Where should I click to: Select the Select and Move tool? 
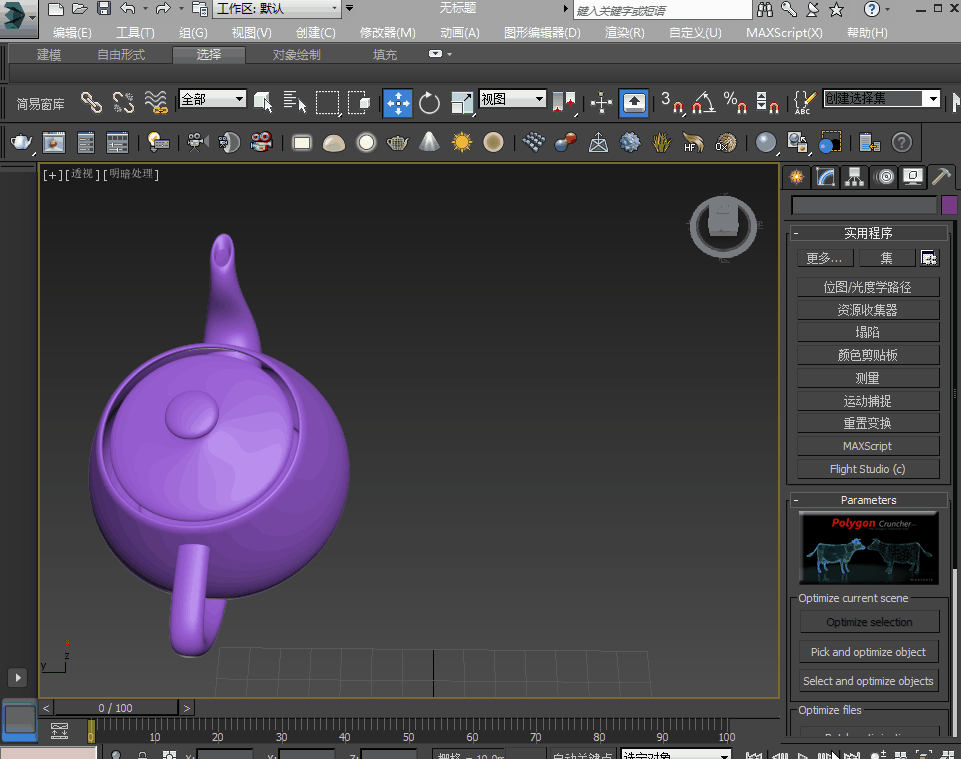point(397,103)
